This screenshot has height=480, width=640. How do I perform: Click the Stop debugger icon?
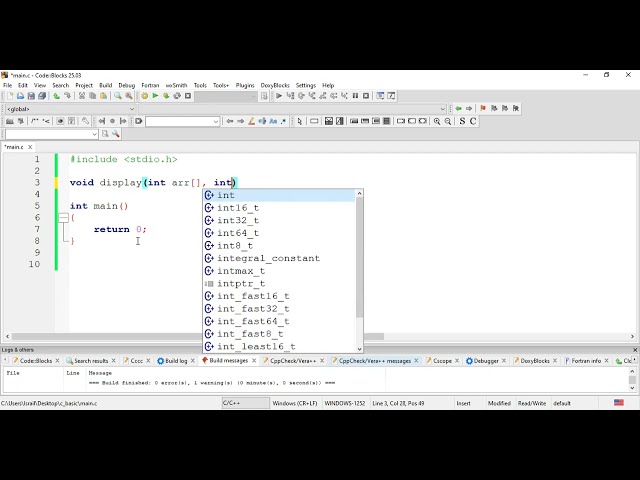(366, 96)
